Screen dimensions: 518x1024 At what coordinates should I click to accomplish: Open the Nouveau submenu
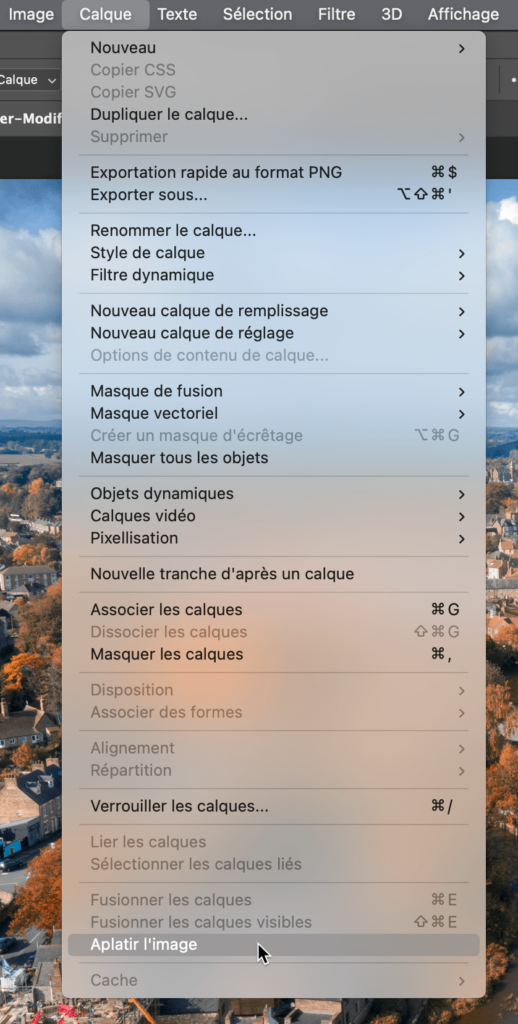click(x=274, y=48)
